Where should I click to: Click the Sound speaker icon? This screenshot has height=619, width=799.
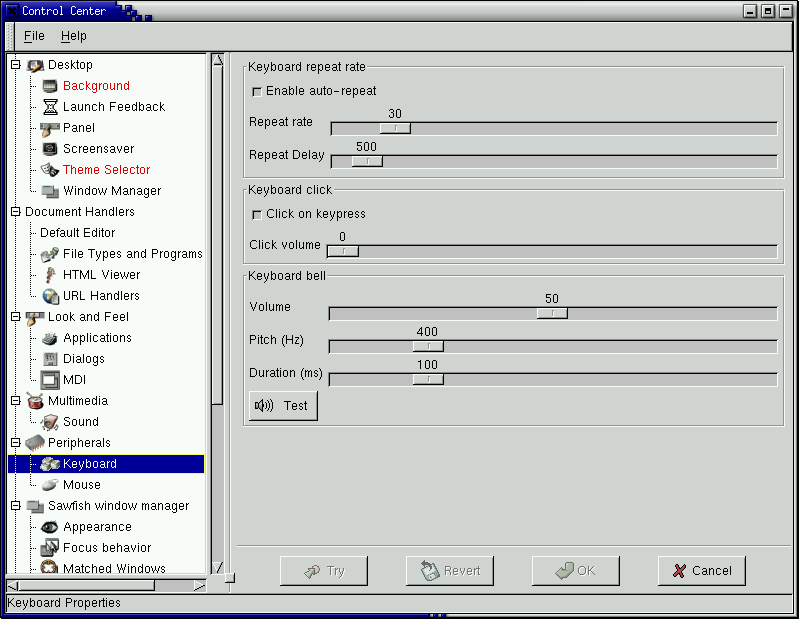click(x=50, y=422)
